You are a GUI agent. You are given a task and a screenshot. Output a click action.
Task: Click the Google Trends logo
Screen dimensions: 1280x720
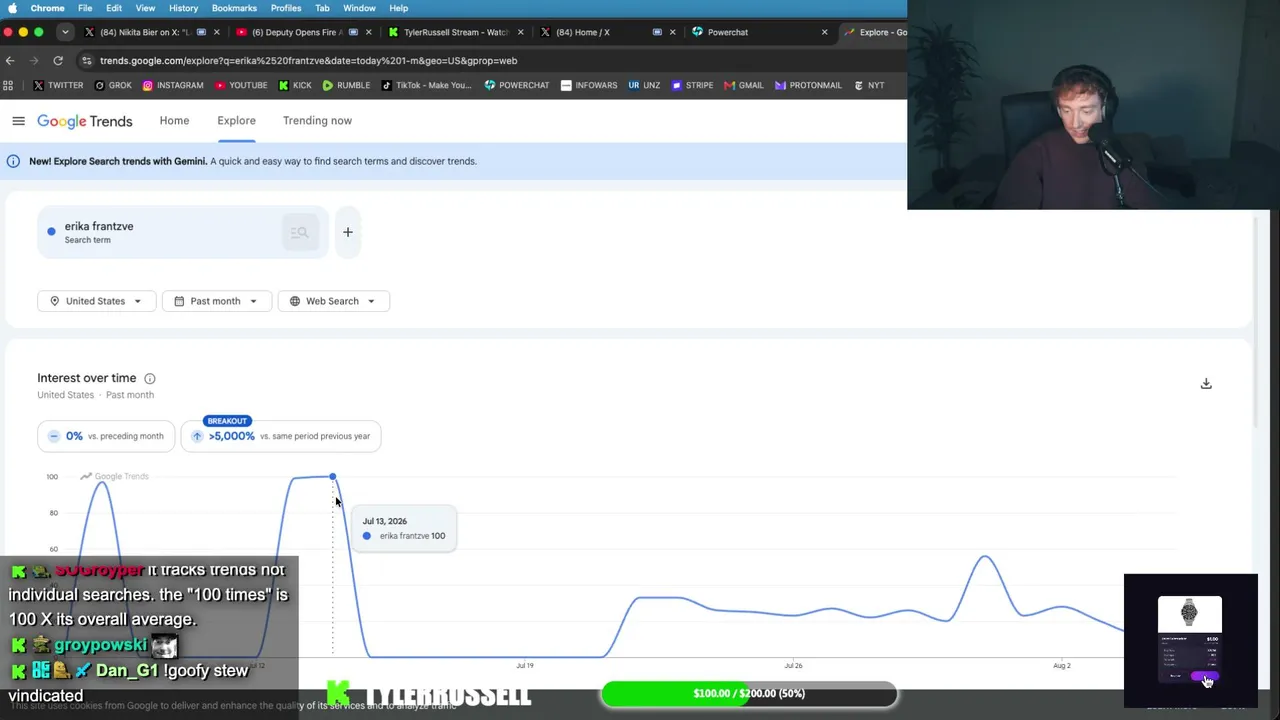(x=85, y=121)
